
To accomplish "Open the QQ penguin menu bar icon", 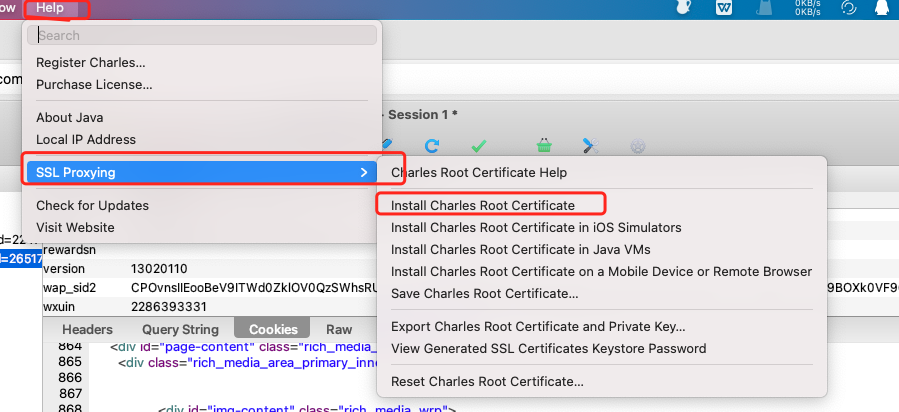I will tap(882, 7).
